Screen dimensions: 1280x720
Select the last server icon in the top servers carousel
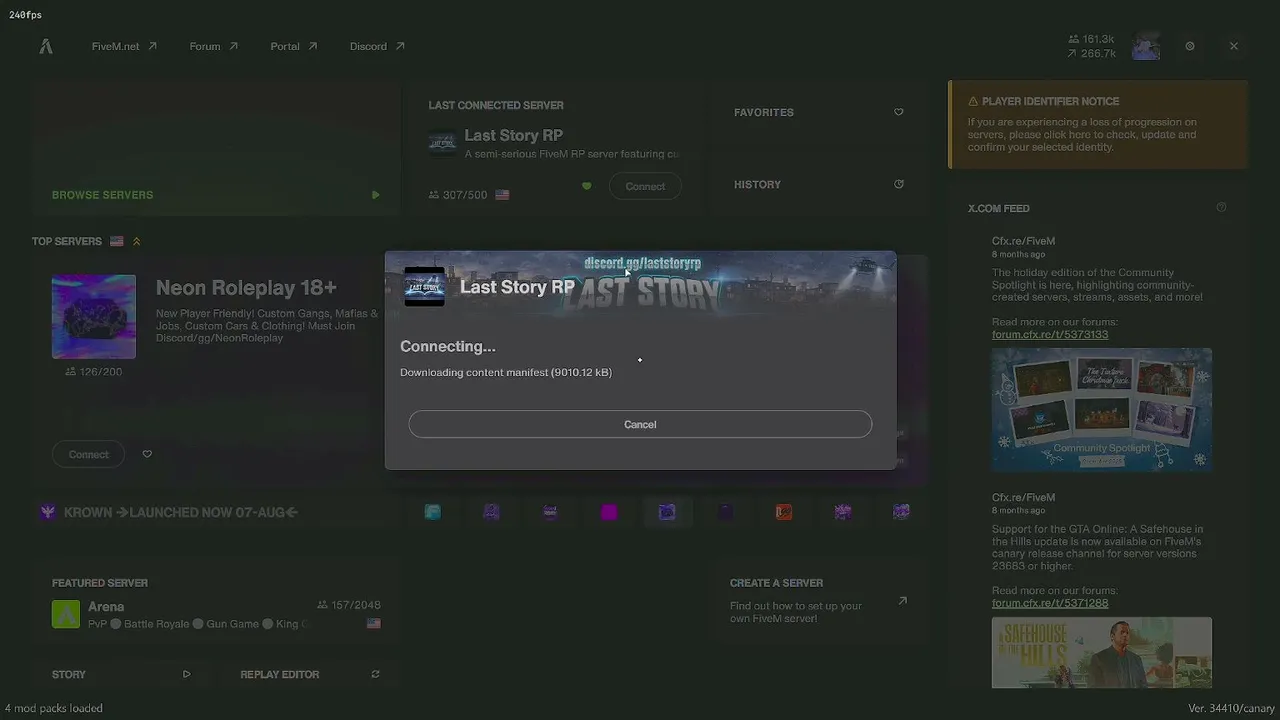(x=901, y=512)
